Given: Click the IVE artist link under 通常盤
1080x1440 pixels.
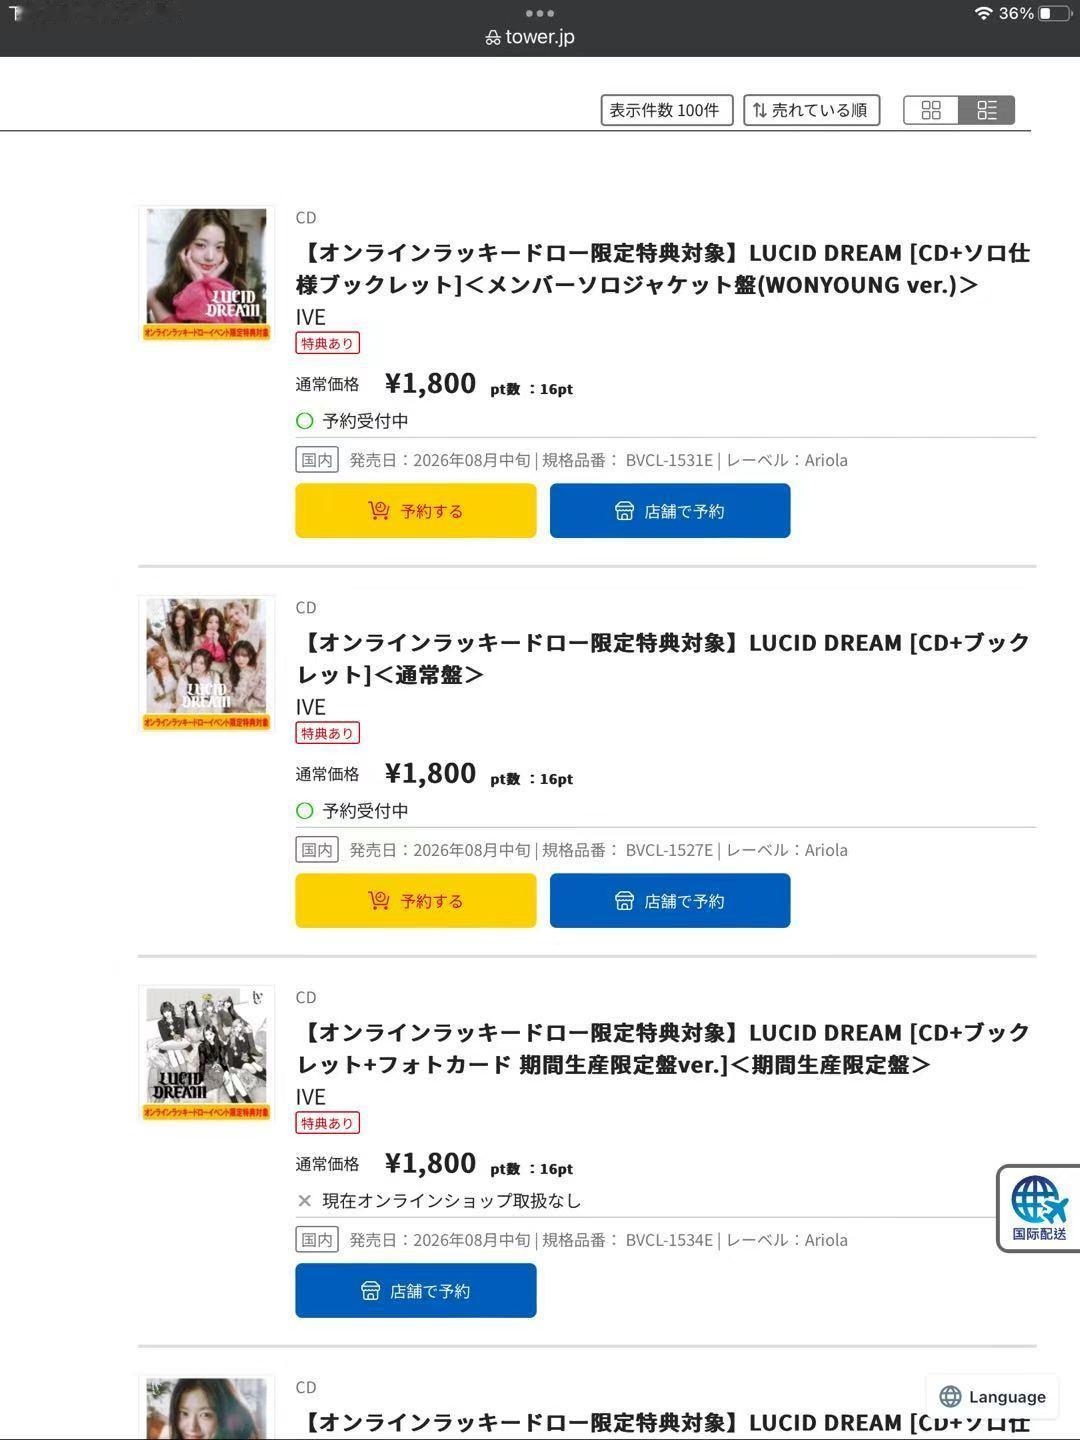Looking at the screenshot, I should (x=311, y=707).
